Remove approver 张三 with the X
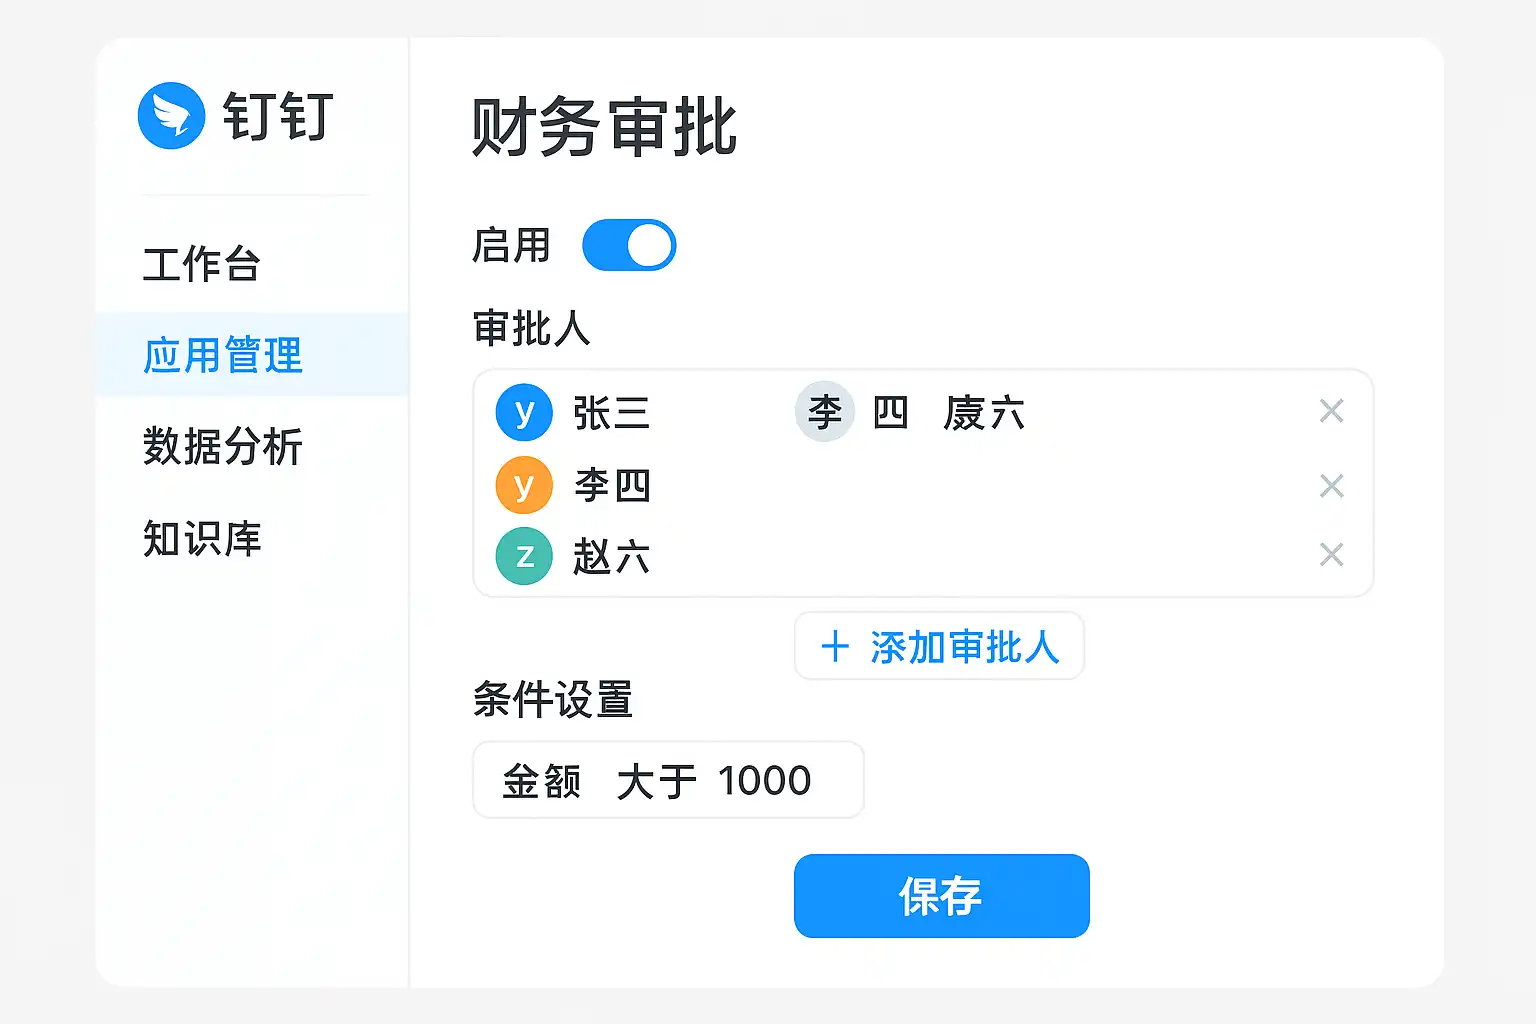1536x1024 pixels. (1331, 411)
